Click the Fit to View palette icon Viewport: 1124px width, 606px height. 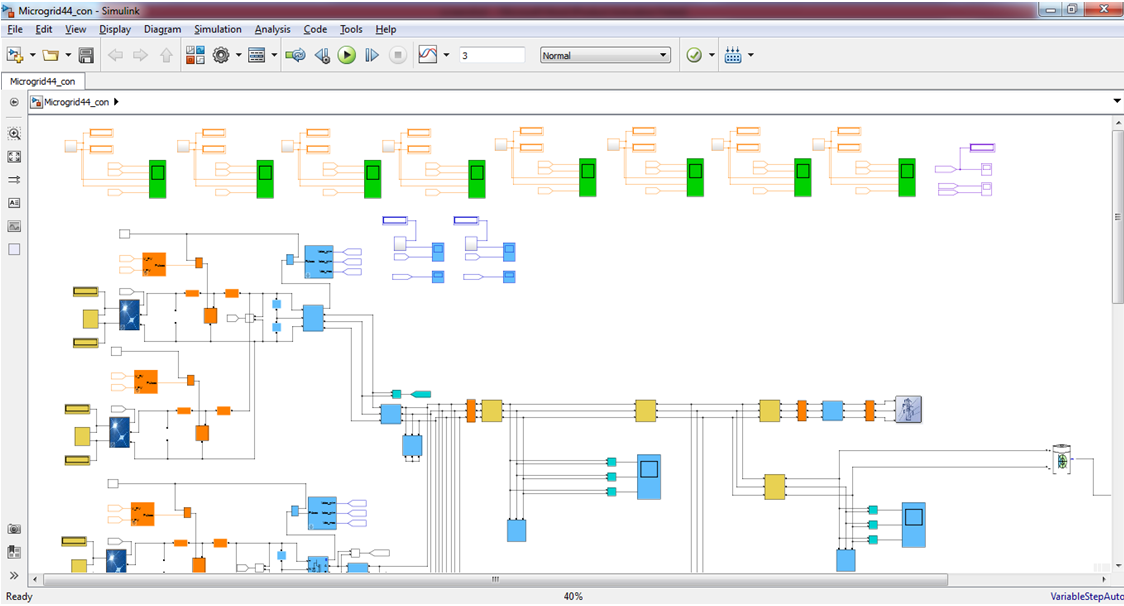click(14, 157)
